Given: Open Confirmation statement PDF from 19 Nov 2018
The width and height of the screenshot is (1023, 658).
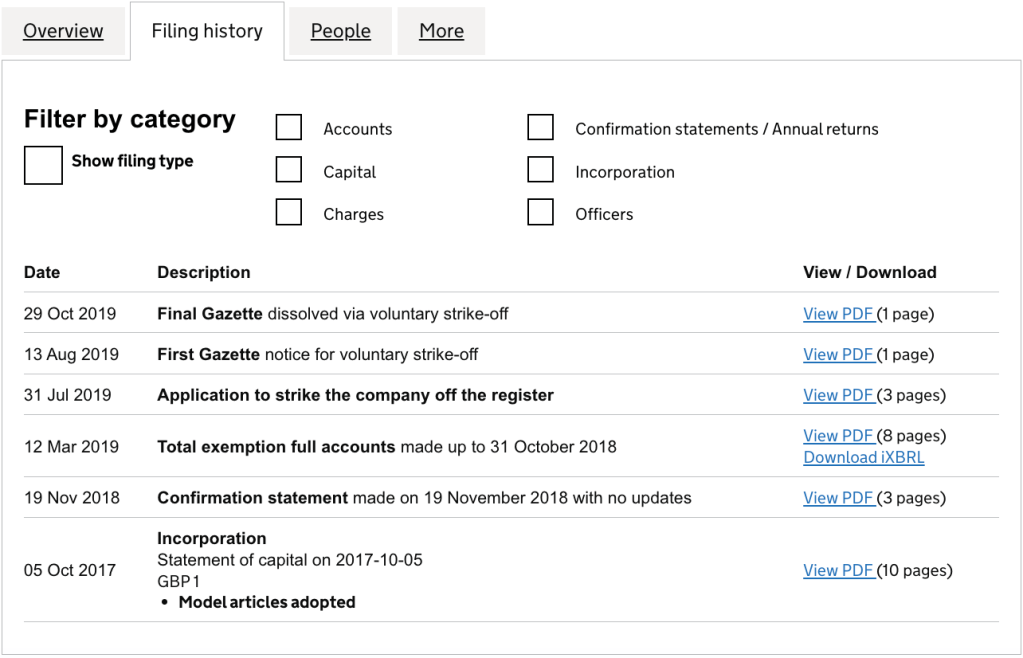Looking at the screenshot, I should click(x=838, y=498).
